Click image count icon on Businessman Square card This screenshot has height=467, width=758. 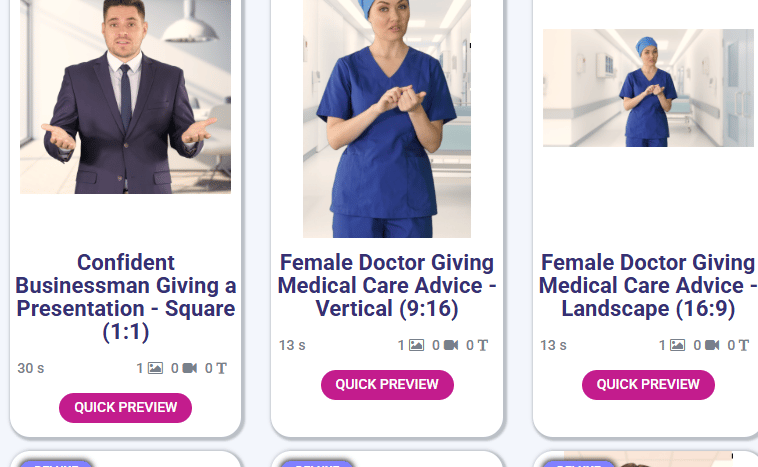[155, 368]
